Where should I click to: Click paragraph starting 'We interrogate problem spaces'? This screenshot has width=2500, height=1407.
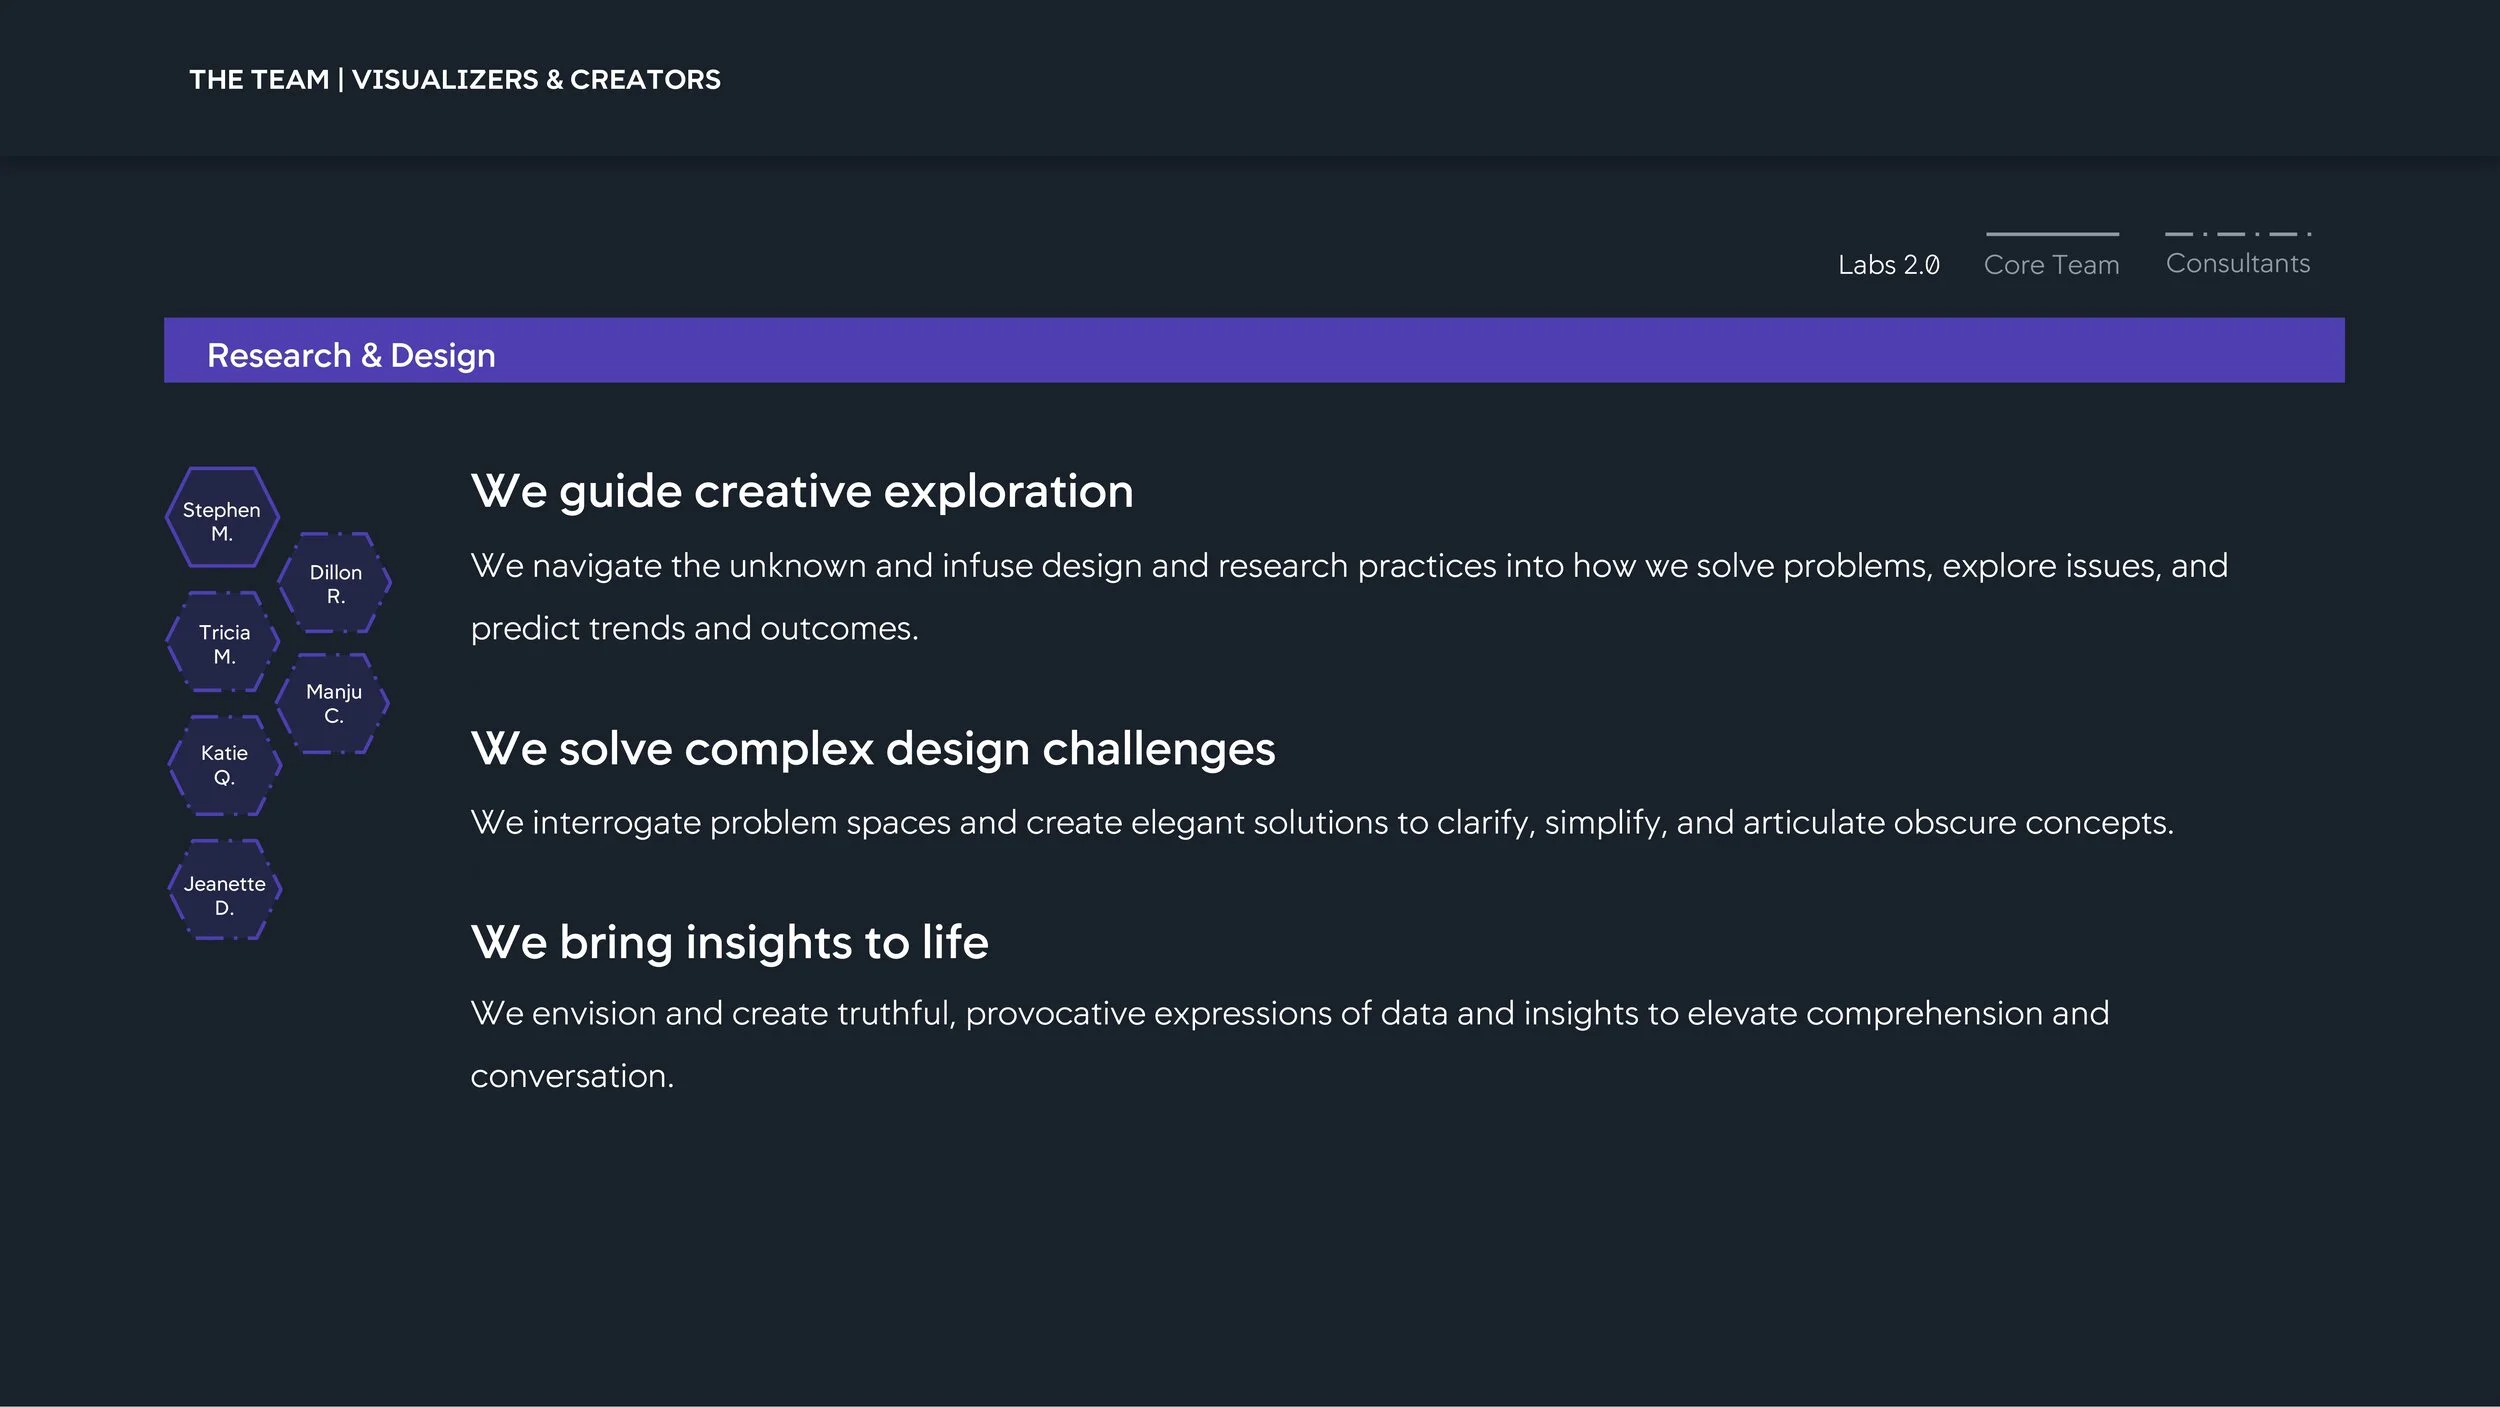(1322, 823)
